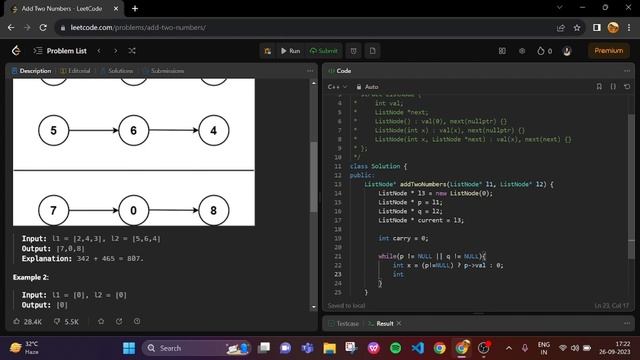Open the Premium subscription button

point(609,51)
